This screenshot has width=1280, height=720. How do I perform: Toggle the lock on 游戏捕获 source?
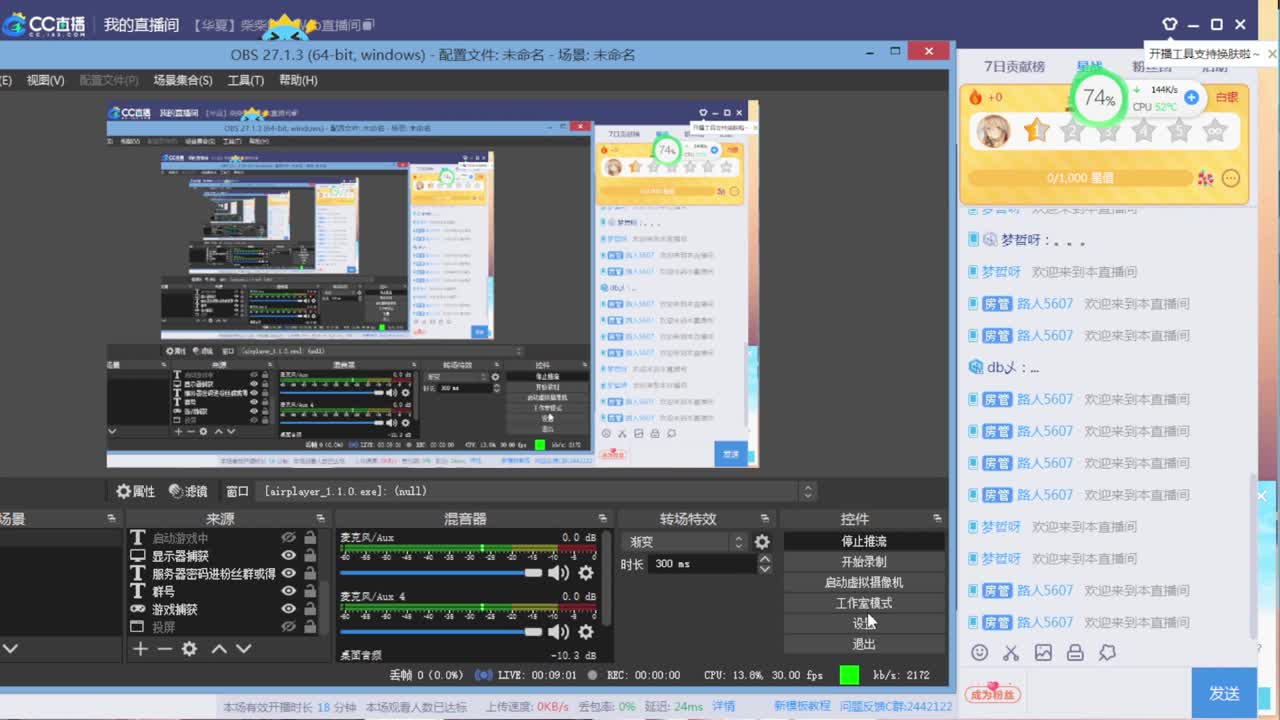click(x=310, y=608)
